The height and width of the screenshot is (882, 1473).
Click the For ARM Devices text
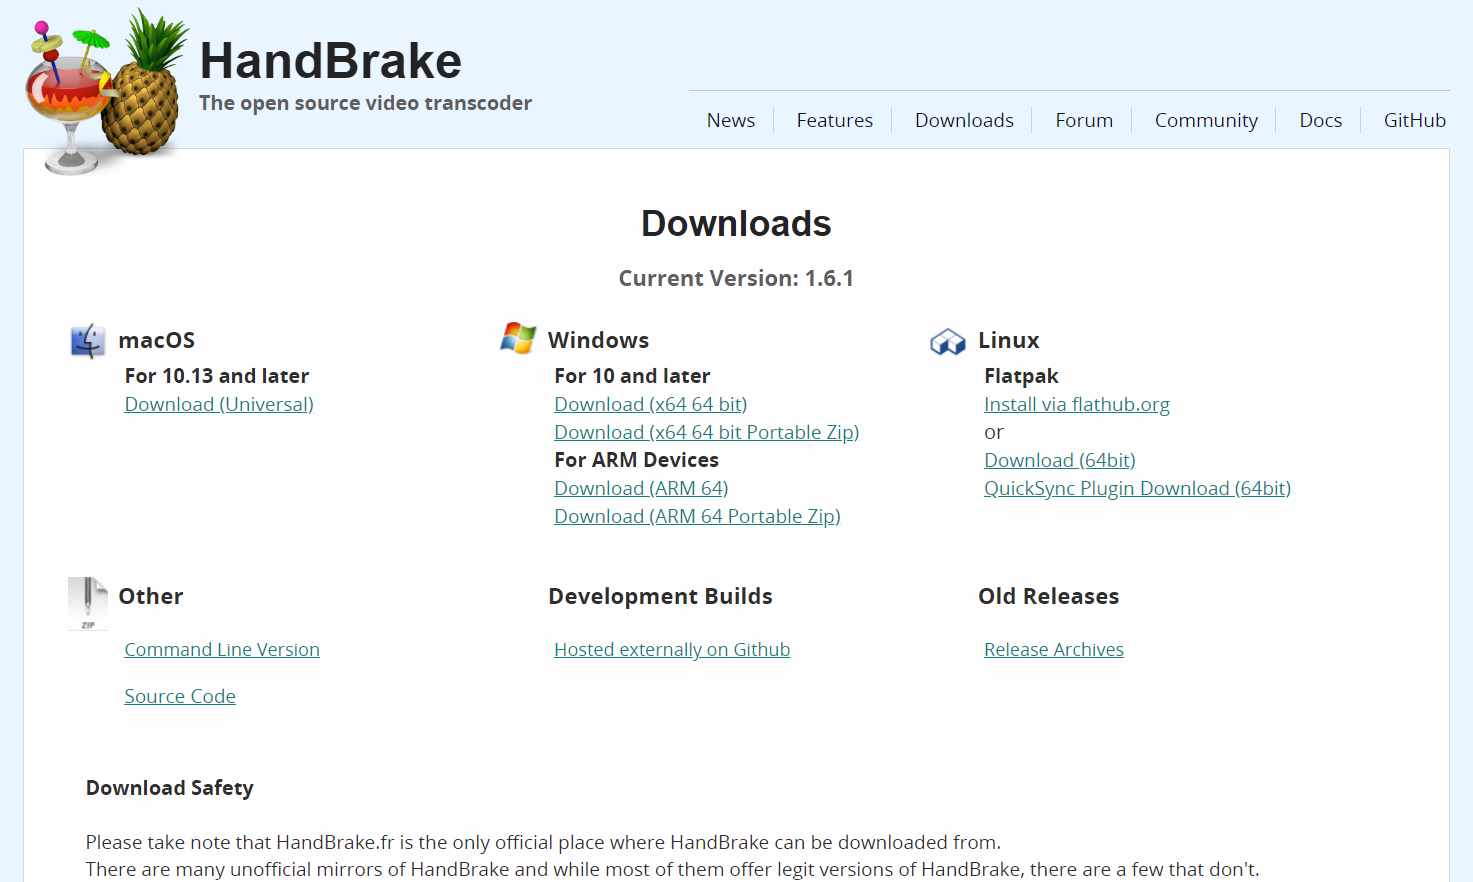click(637, 460)
